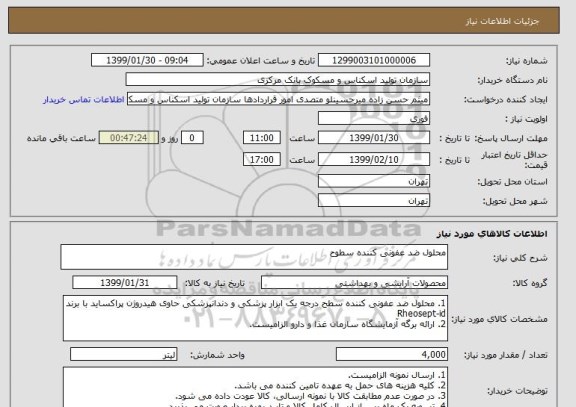Click the label اولویت نیاز
The image size is (576, 407).
pos(526,119)
